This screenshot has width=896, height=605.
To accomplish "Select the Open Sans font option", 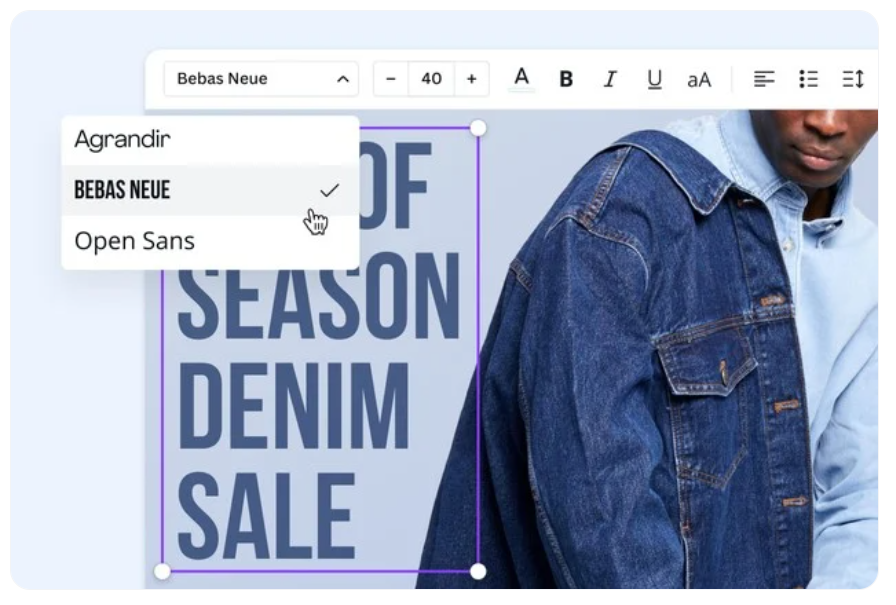I will pyautogui.click(x=210, y=241).
